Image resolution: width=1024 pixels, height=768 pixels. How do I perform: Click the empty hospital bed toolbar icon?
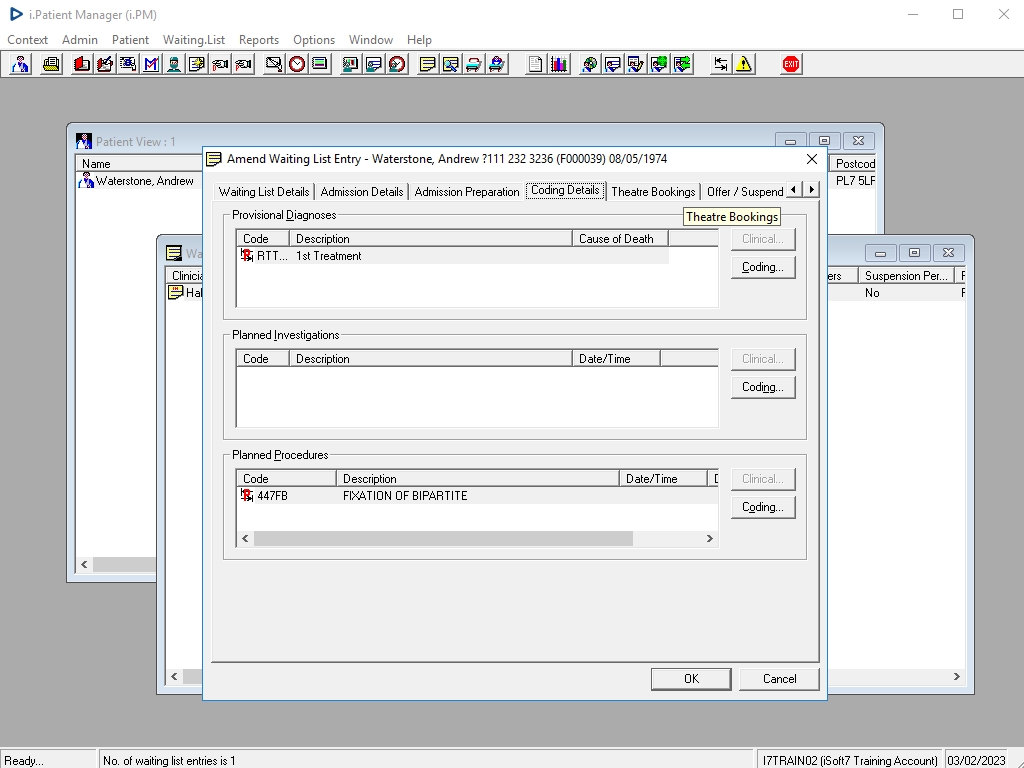[474, 64]
